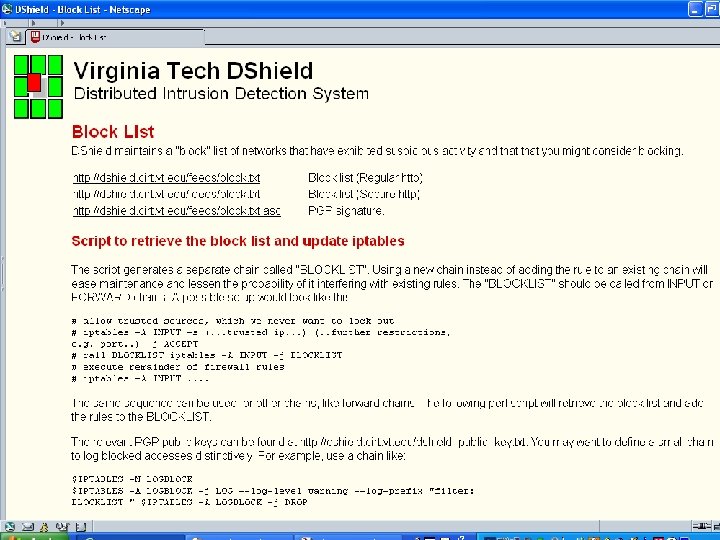Select the DShield Block List browser tab
The image size is (720, 540).
click(115, 37)
